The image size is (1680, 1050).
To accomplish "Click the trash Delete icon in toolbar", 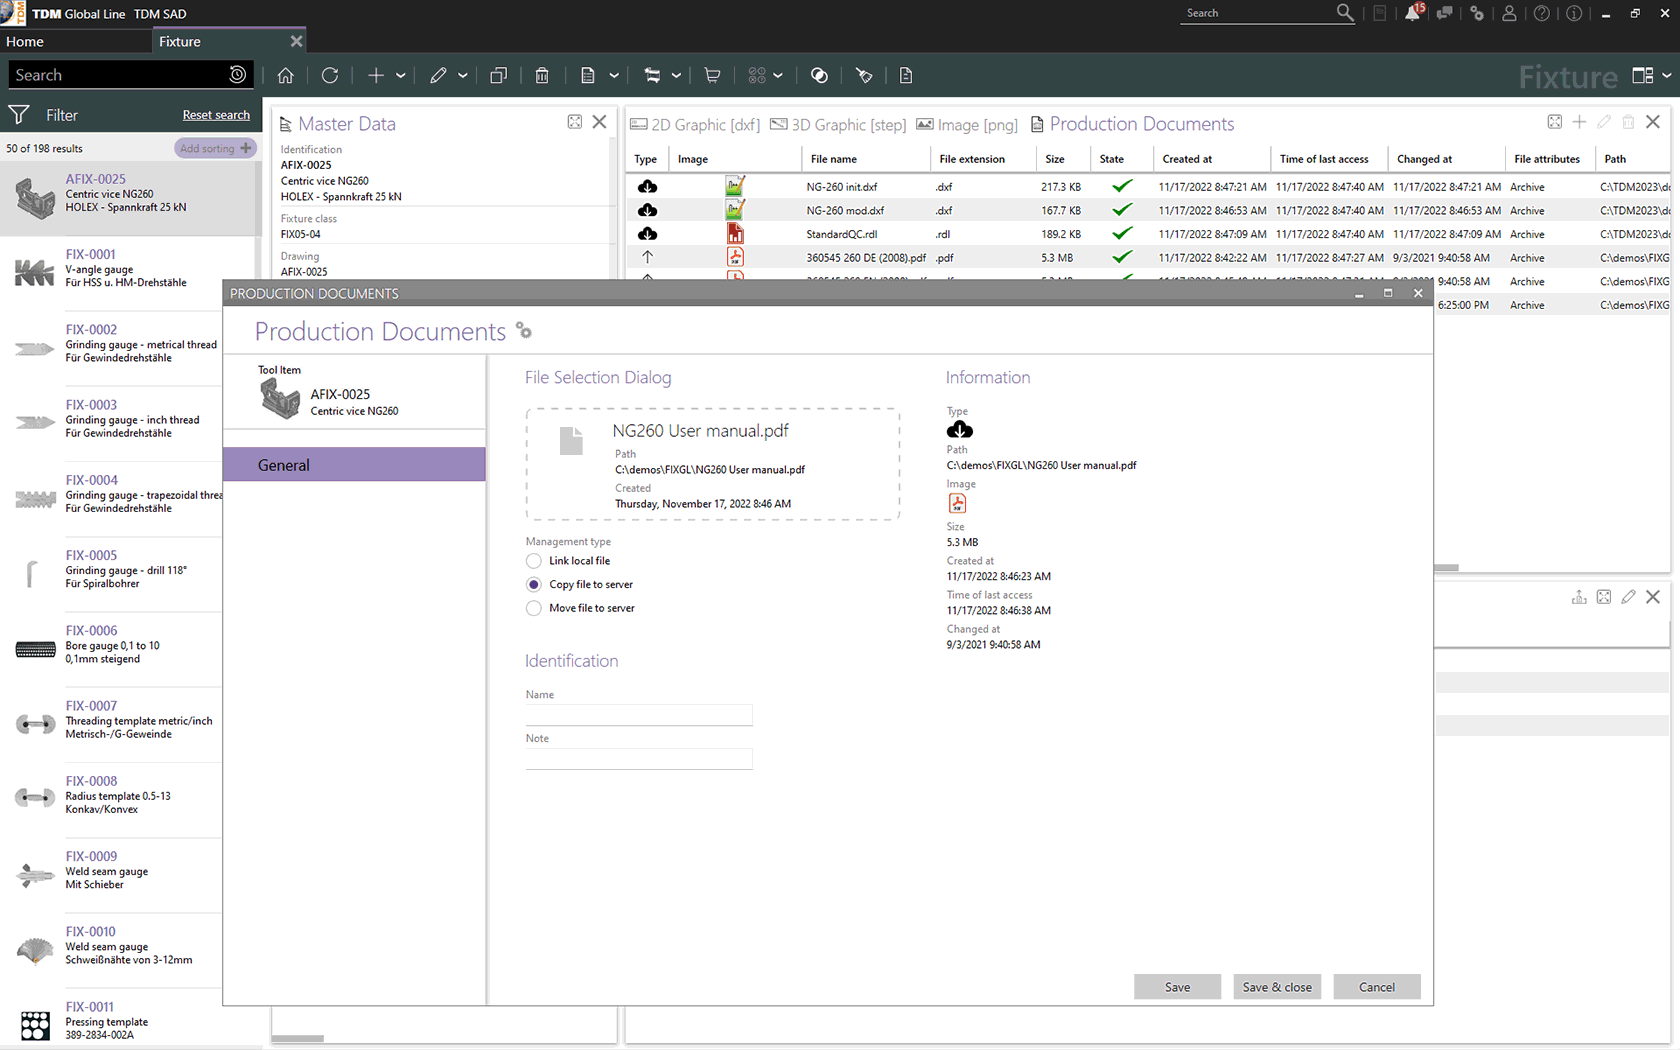I will 541,75.
